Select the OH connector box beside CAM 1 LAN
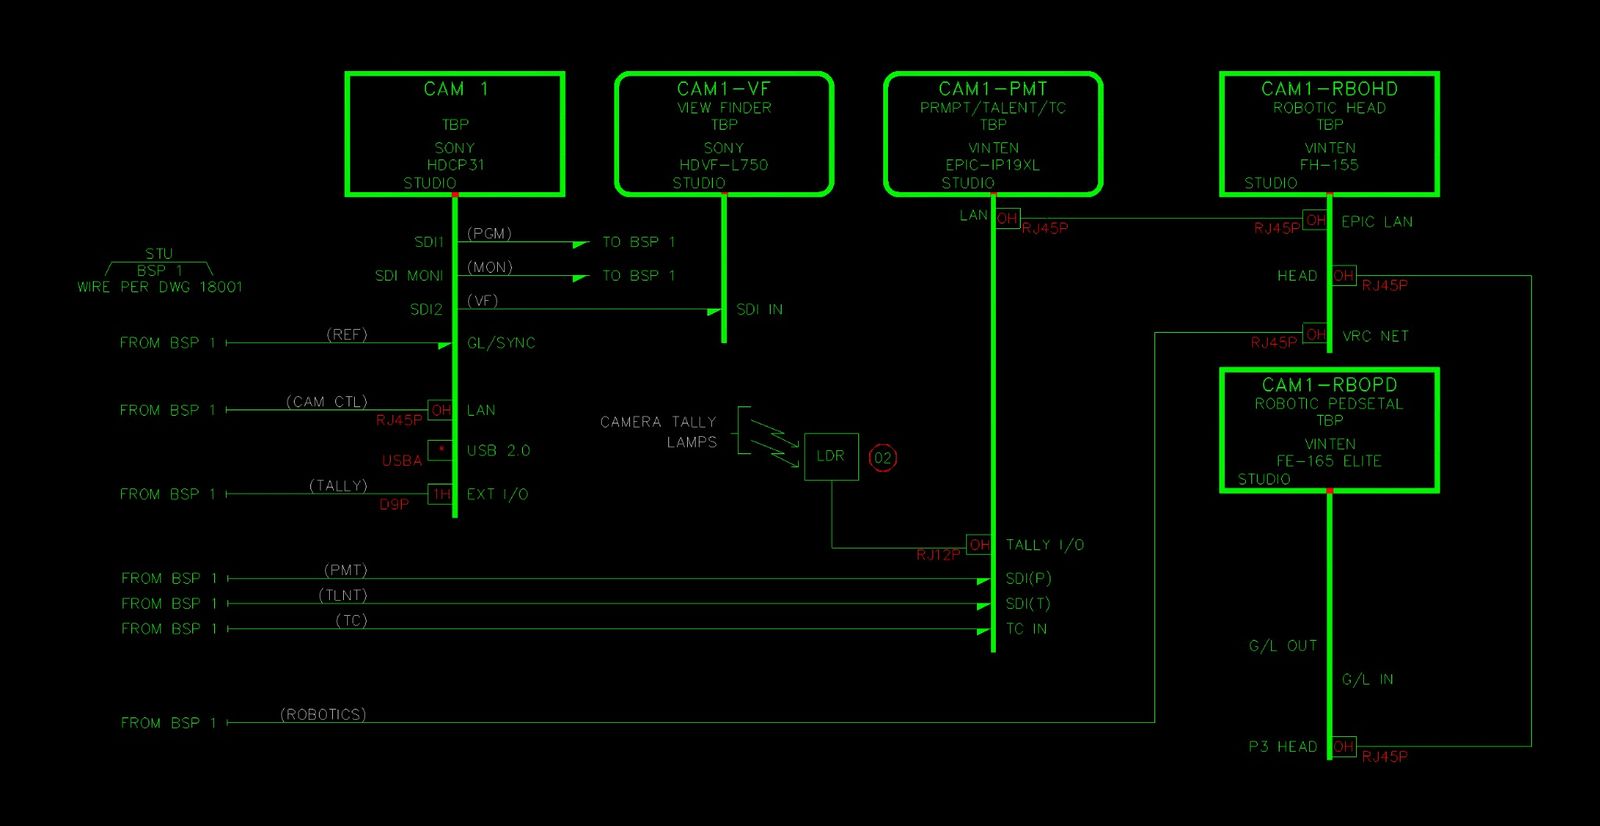The width and height of the screenshot is (1600, 826). pos(441,410)
